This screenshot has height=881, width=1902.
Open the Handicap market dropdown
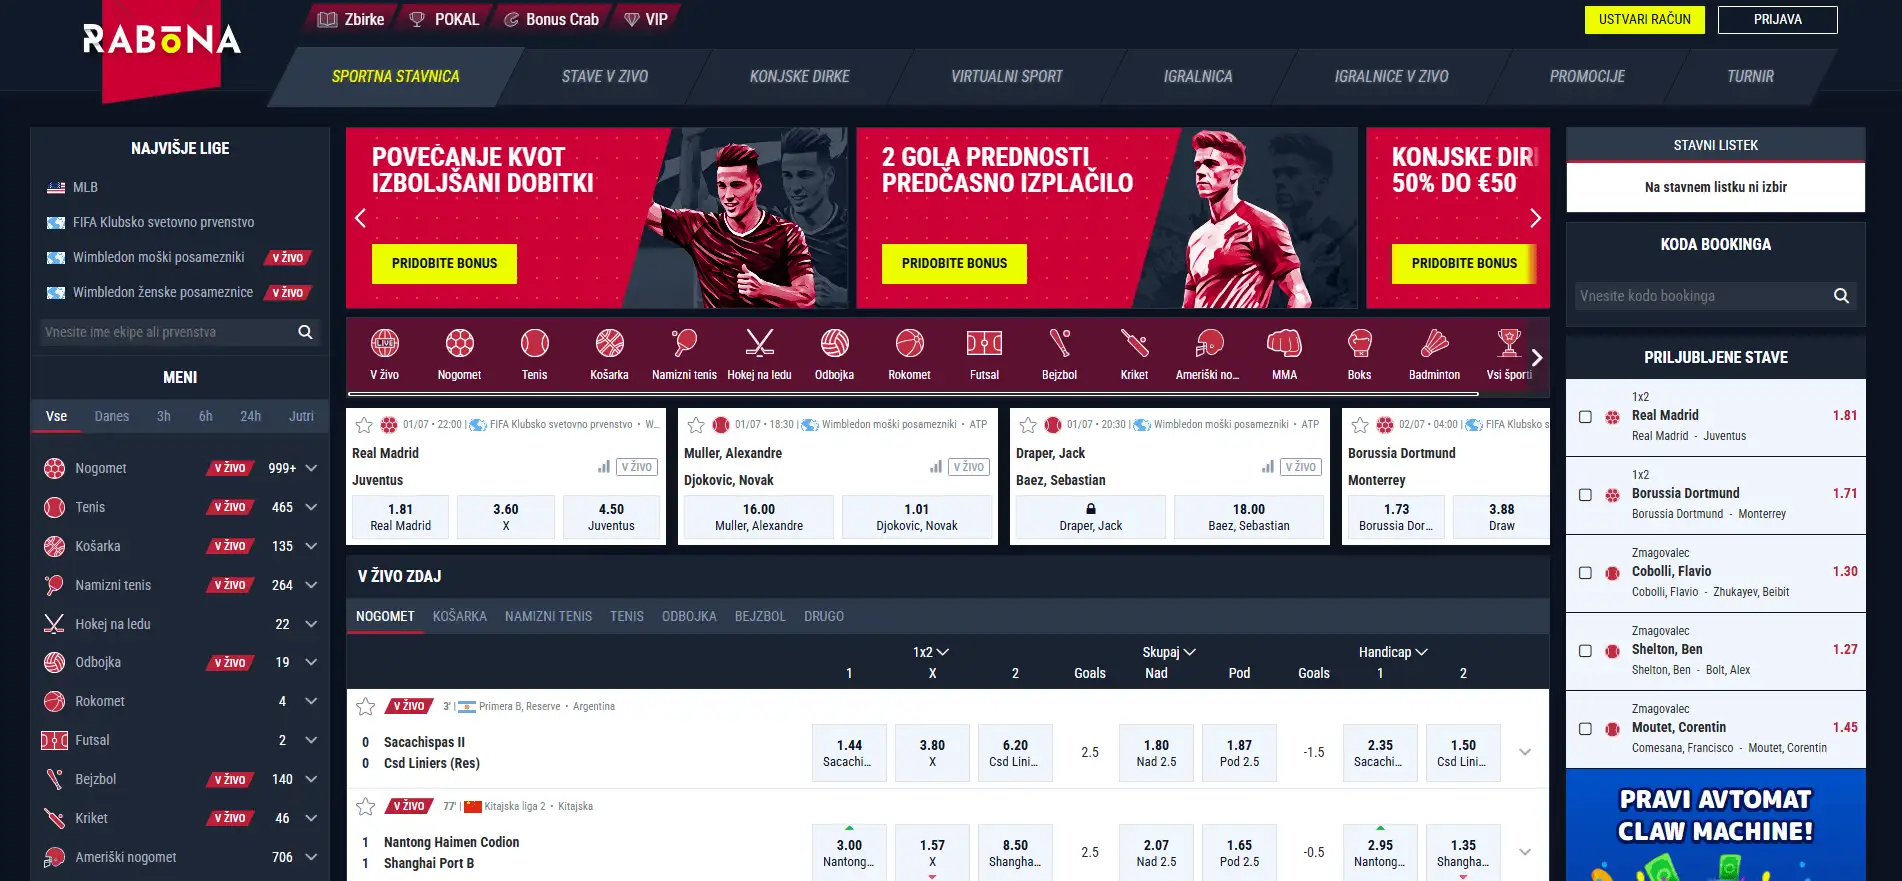point(1393,652)
